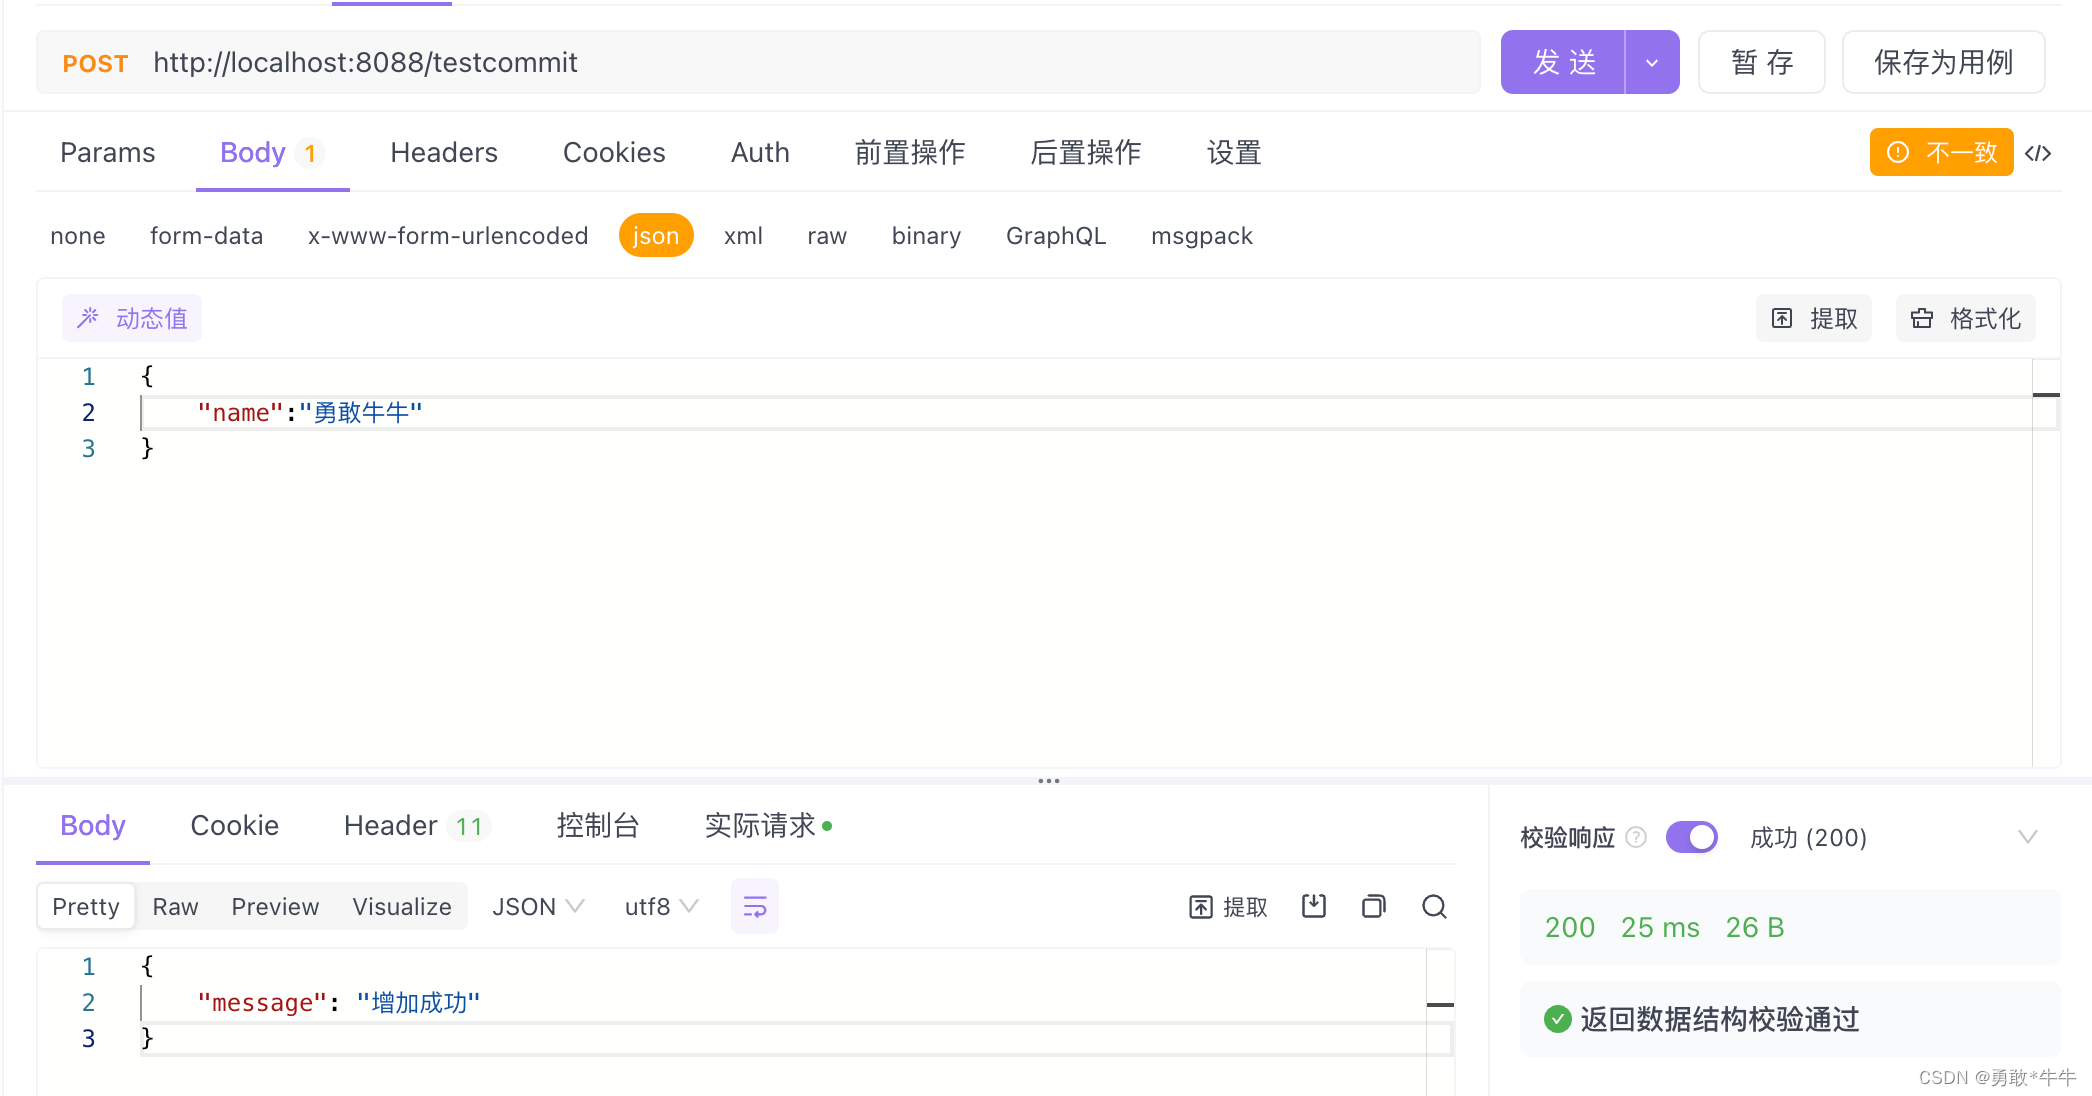The image size is (2092, 1096).
Task: Select the msgpack body type
Action: [x=1202, y=236]
